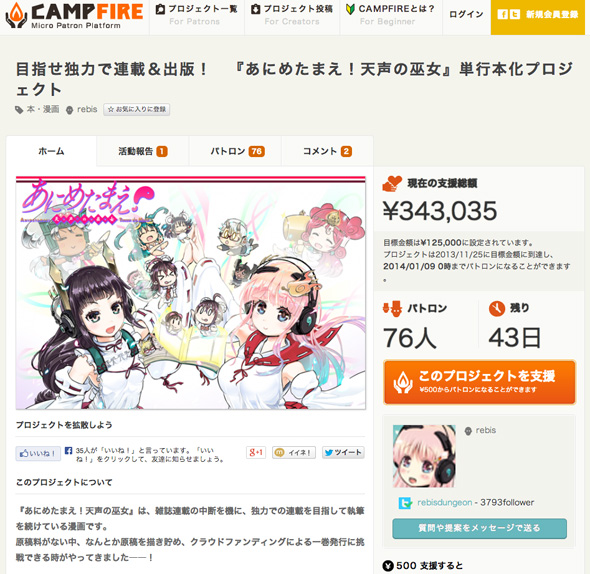Viewport: 590px width, 574px height.
Task: Click the CAMPFIRE flame logo
Action: coord(17,16)
